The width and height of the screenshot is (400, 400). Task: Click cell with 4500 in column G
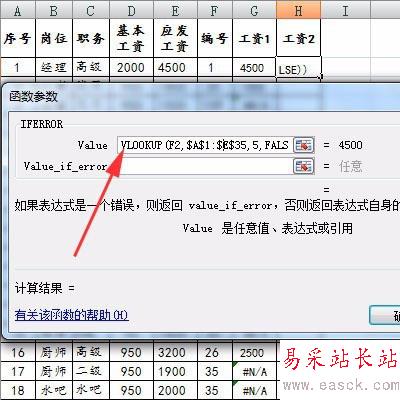click(x=255, y=68)
